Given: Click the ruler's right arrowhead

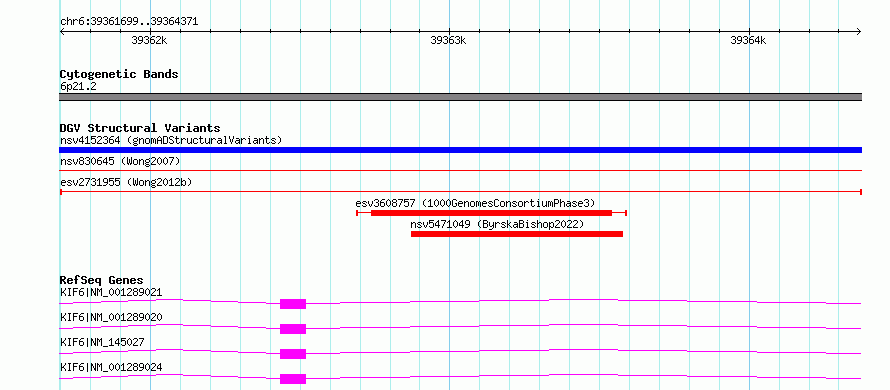Looking at the screenshot, I should pos(859,32).
